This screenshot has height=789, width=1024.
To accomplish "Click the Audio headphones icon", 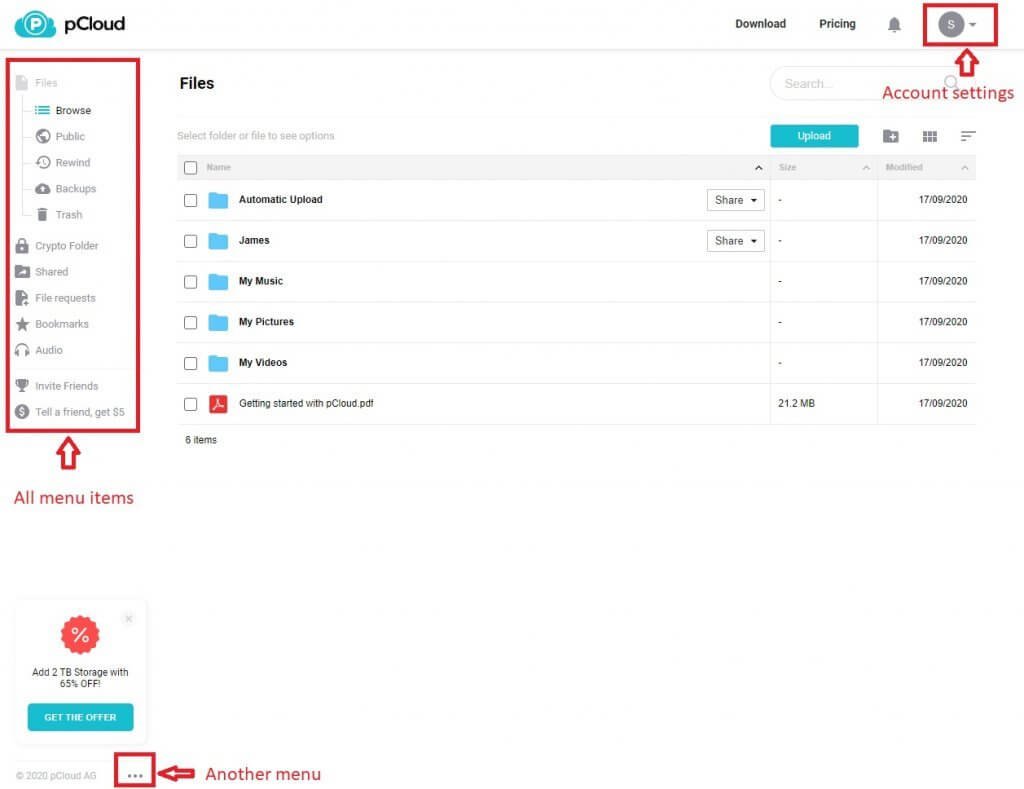I will (x=22, y=350).
